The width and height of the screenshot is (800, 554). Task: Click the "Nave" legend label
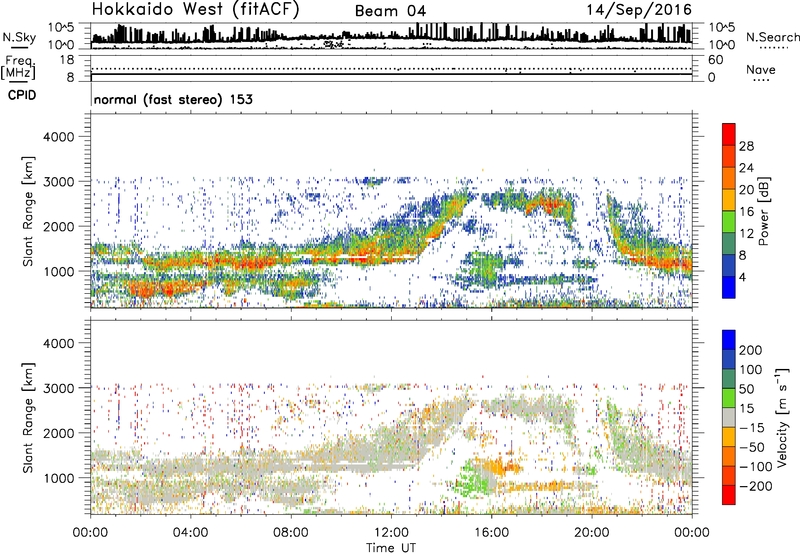pos(761,69)
